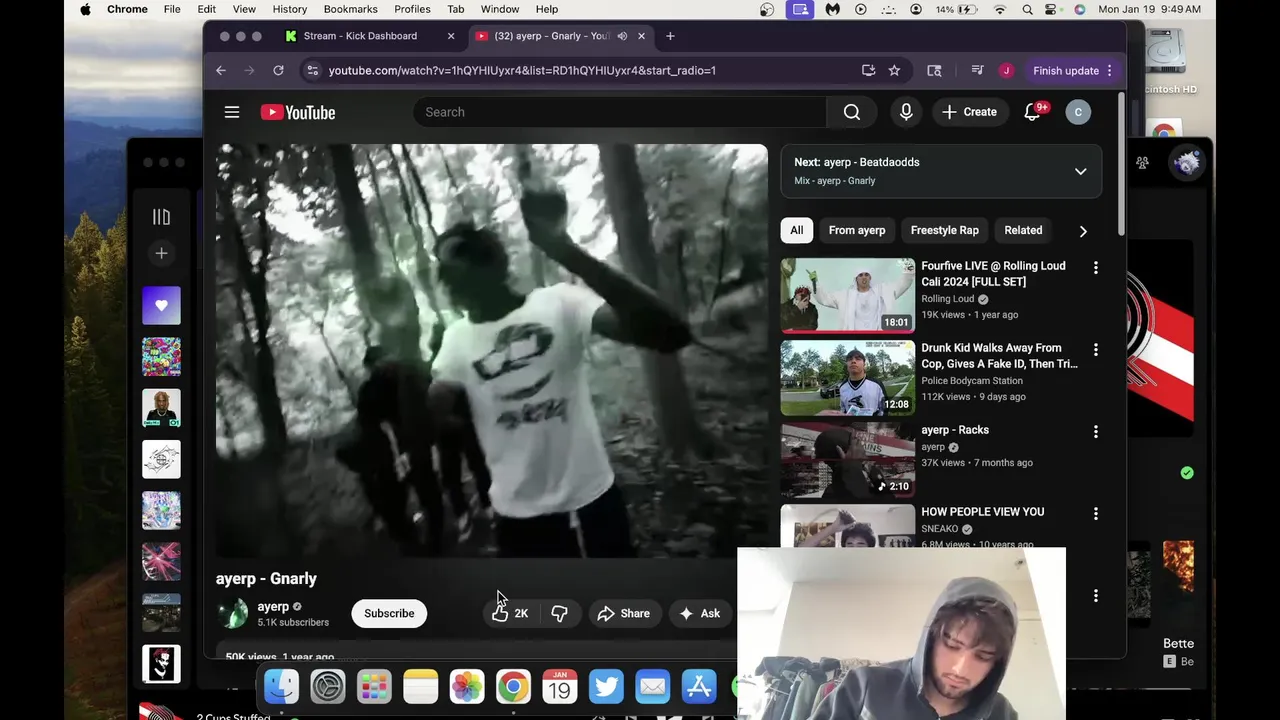This screenshot has height=720, width=1280.
Task: Open Wi-Fi status in the menu bar
Action: pos(1000,9)
